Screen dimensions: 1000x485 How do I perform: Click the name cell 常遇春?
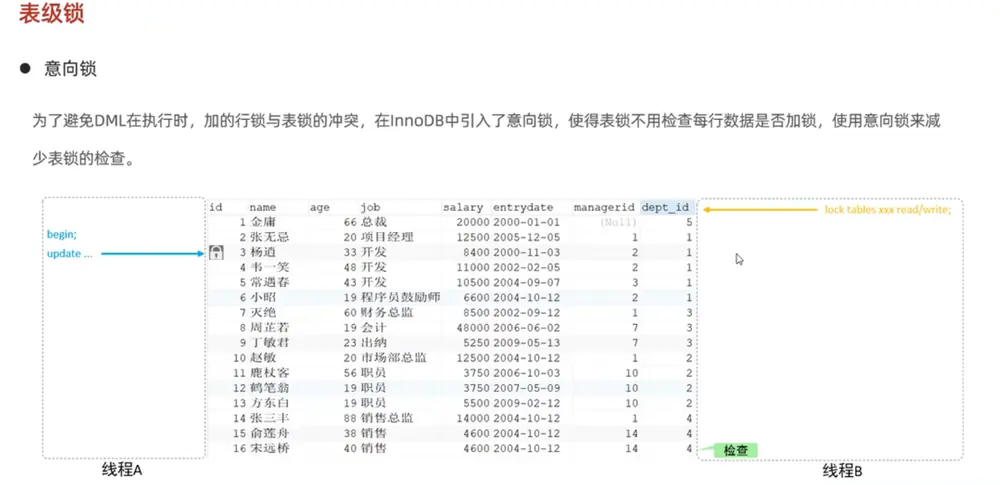tap(269, 283)
